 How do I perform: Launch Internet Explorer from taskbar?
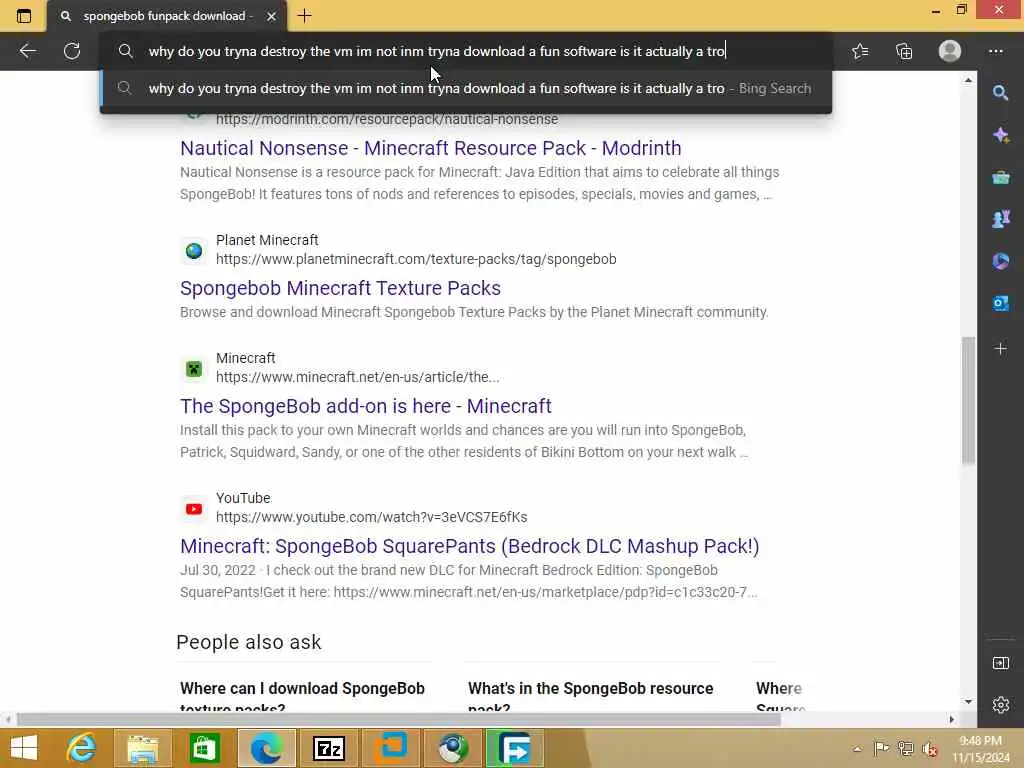click(81, 748)
